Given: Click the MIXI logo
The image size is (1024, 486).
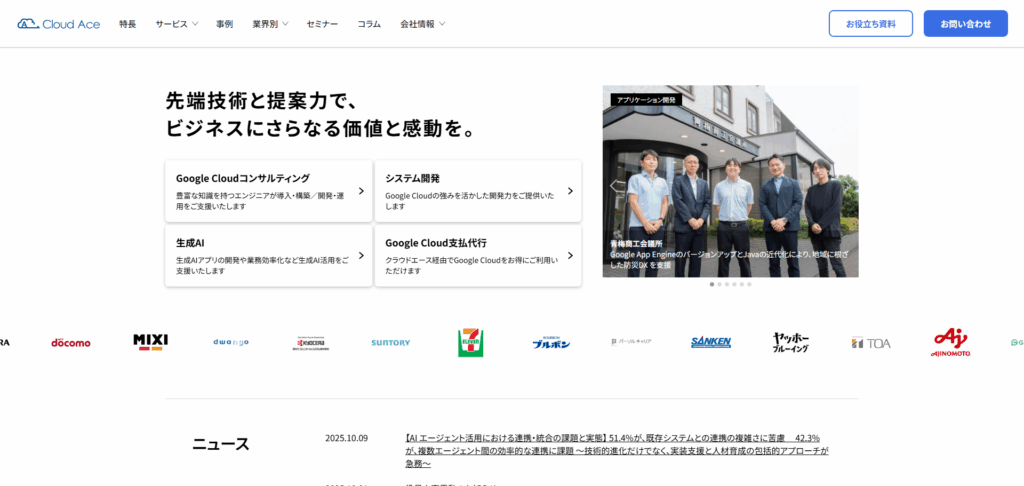Looking at the screenshot, I should pos(150,342).
